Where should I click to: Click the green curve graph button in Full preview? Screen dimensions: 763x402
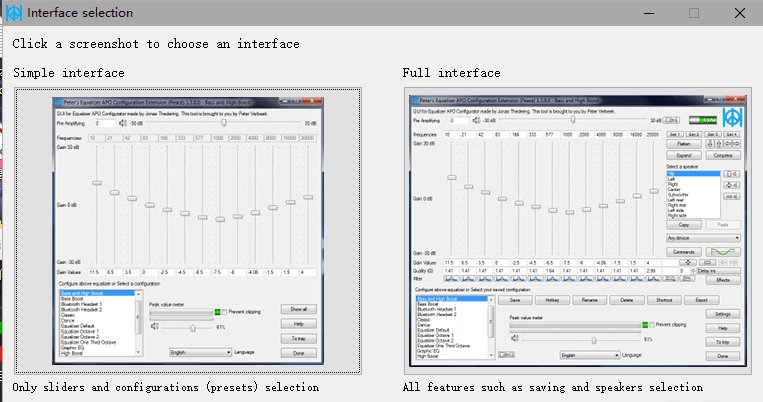724,252
